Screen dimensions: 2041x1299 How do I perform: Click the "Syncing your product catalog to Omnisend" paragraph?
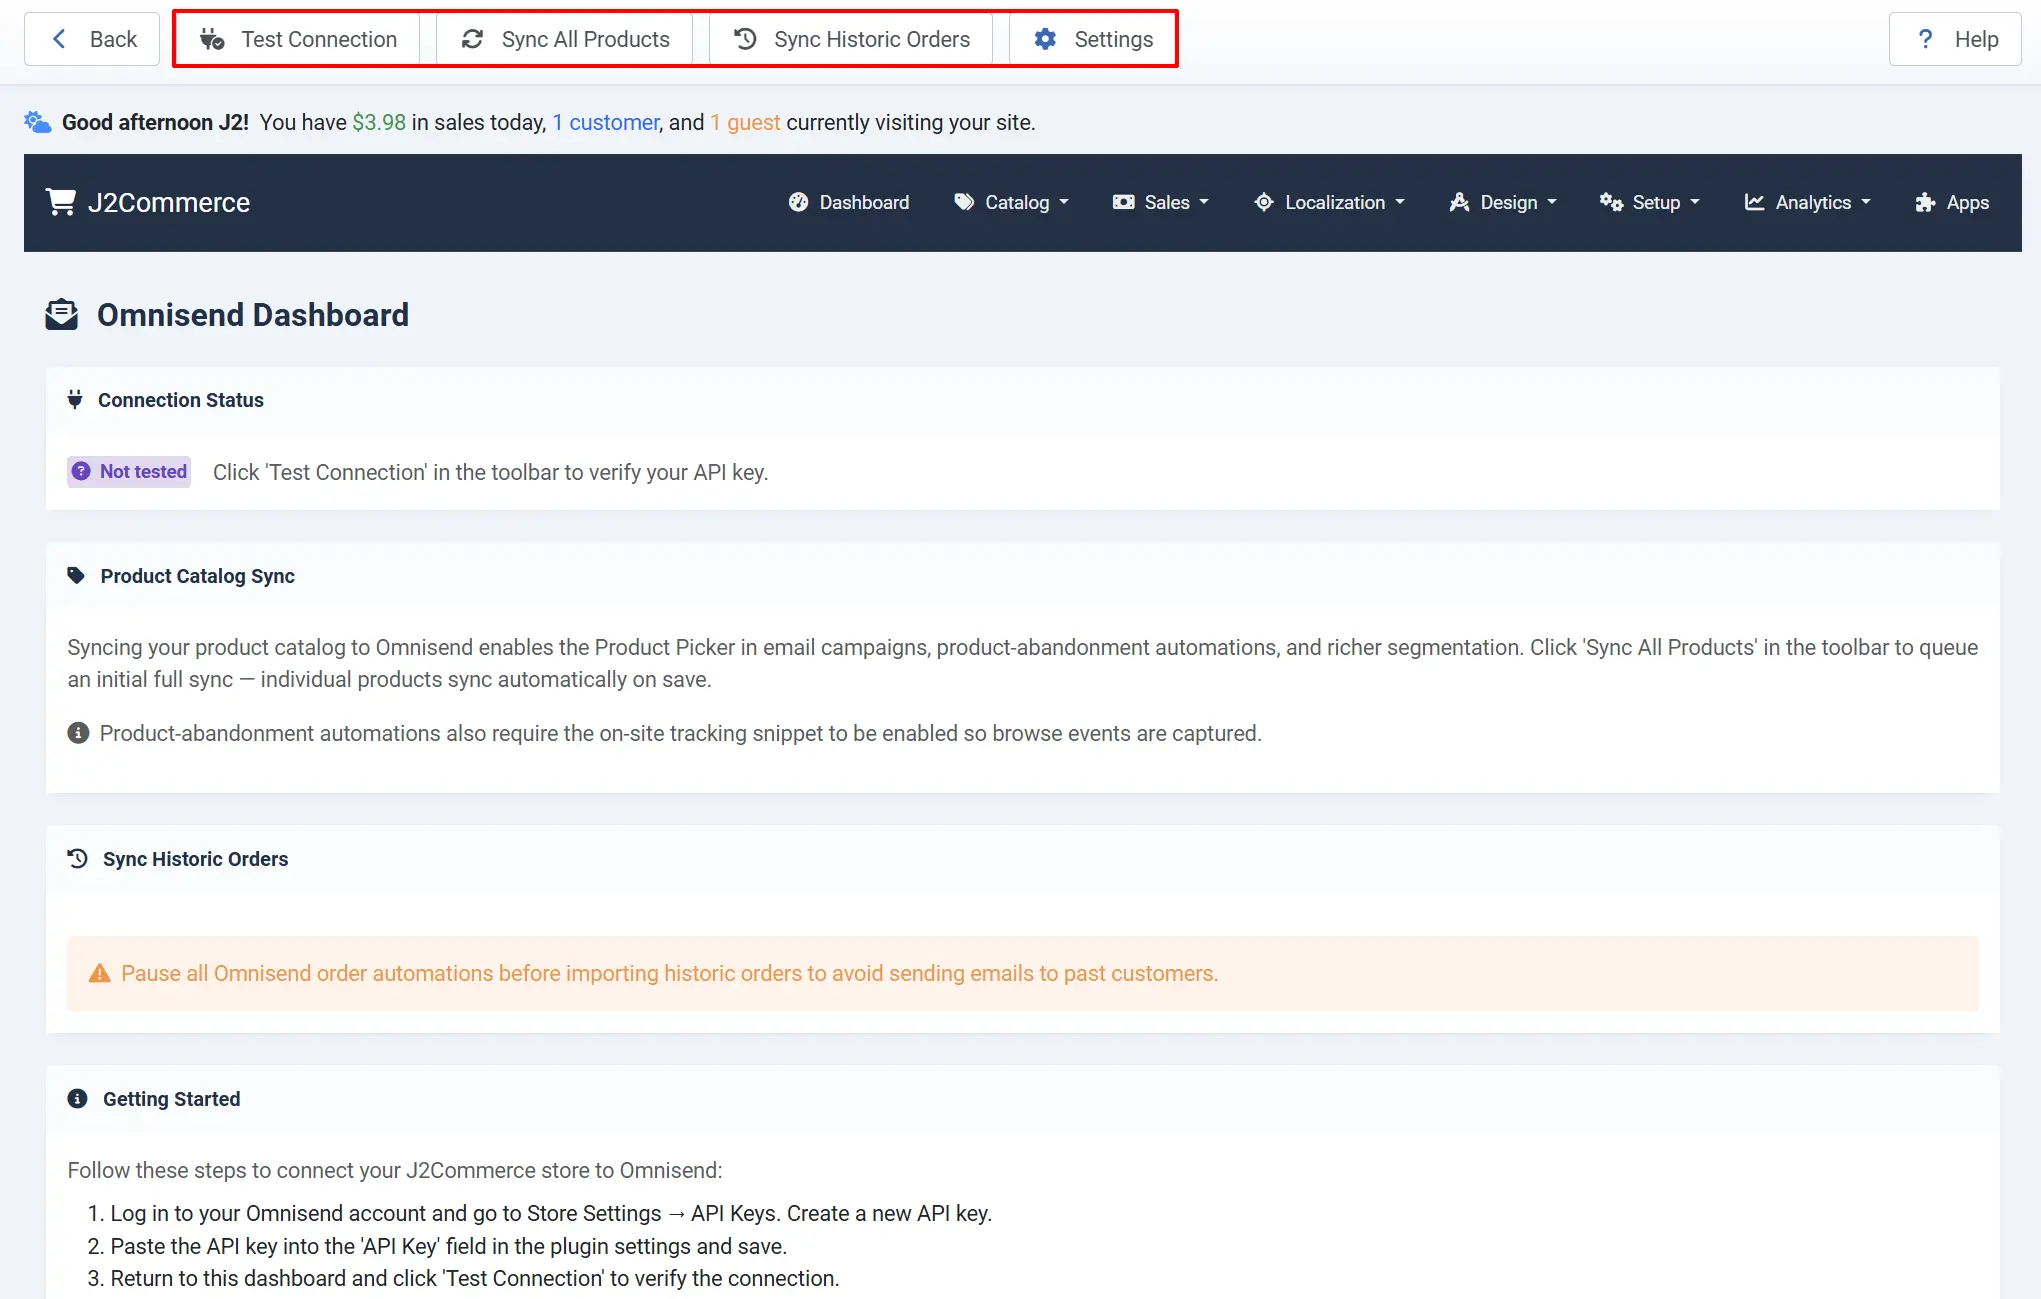click(x=1022, y=663)
